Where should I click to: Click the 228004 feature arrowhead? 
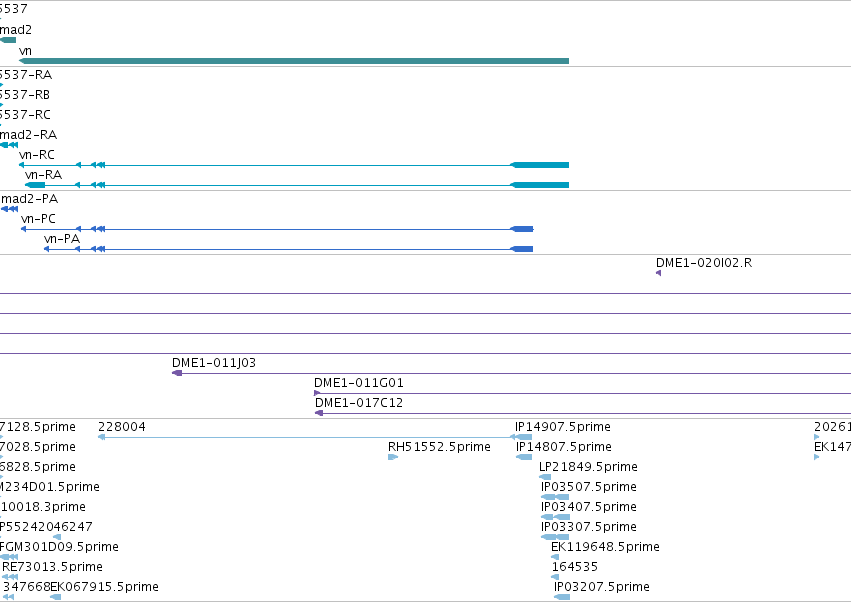click(101, 437)
